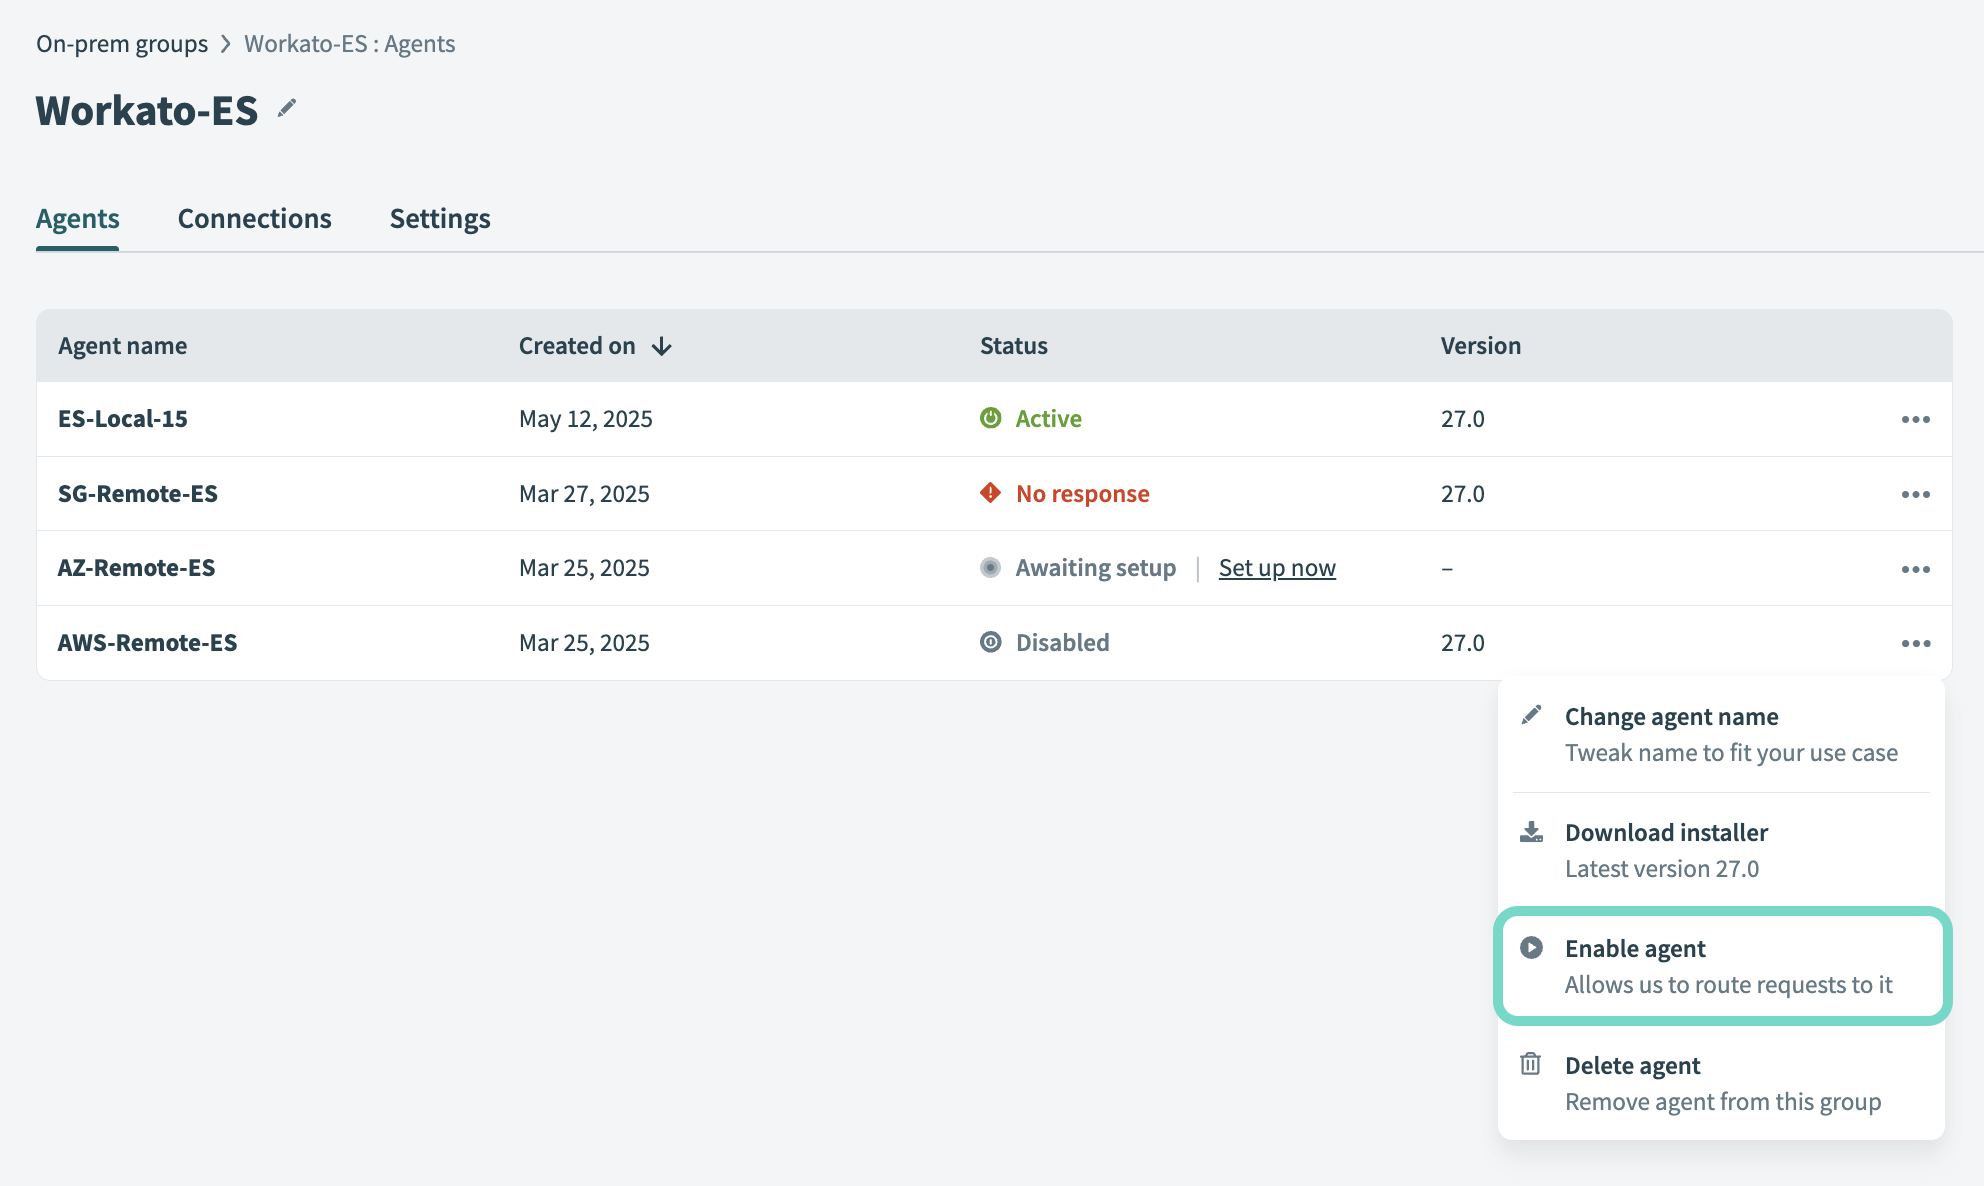Switch to the Connections tab
Image resolution: width=1984 pixels, height=1186 pixels.
point(254,219)
